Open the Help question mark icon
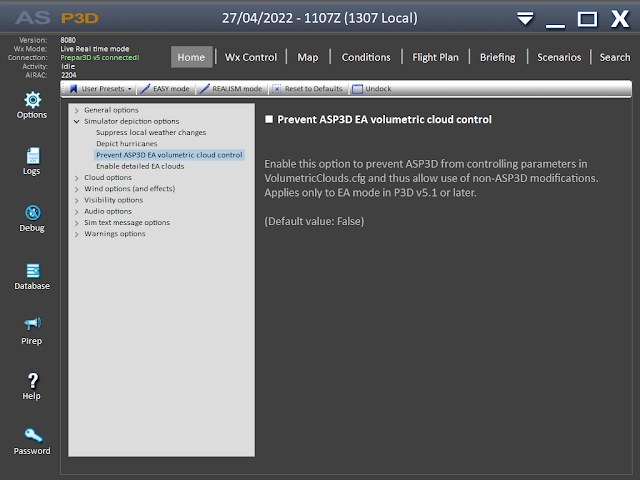 [x=32, y=381]
